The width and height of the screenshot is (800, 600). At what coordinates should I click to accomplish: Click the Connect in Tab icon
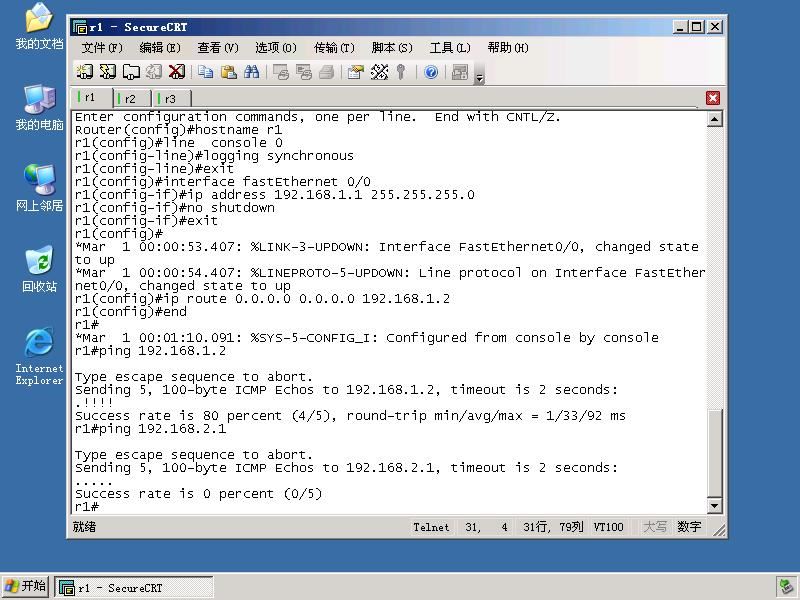[131, 72]
